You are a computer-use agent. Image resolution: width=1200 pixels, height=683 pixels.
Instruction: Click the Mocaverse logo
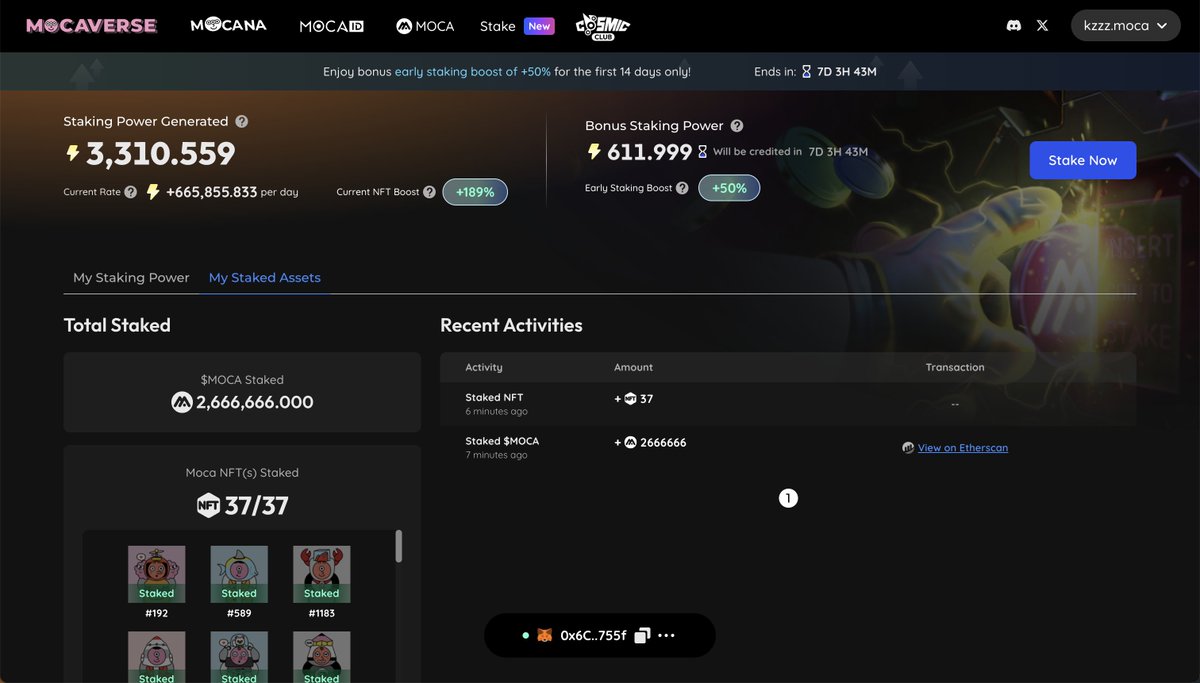click(x=92, y=26)
